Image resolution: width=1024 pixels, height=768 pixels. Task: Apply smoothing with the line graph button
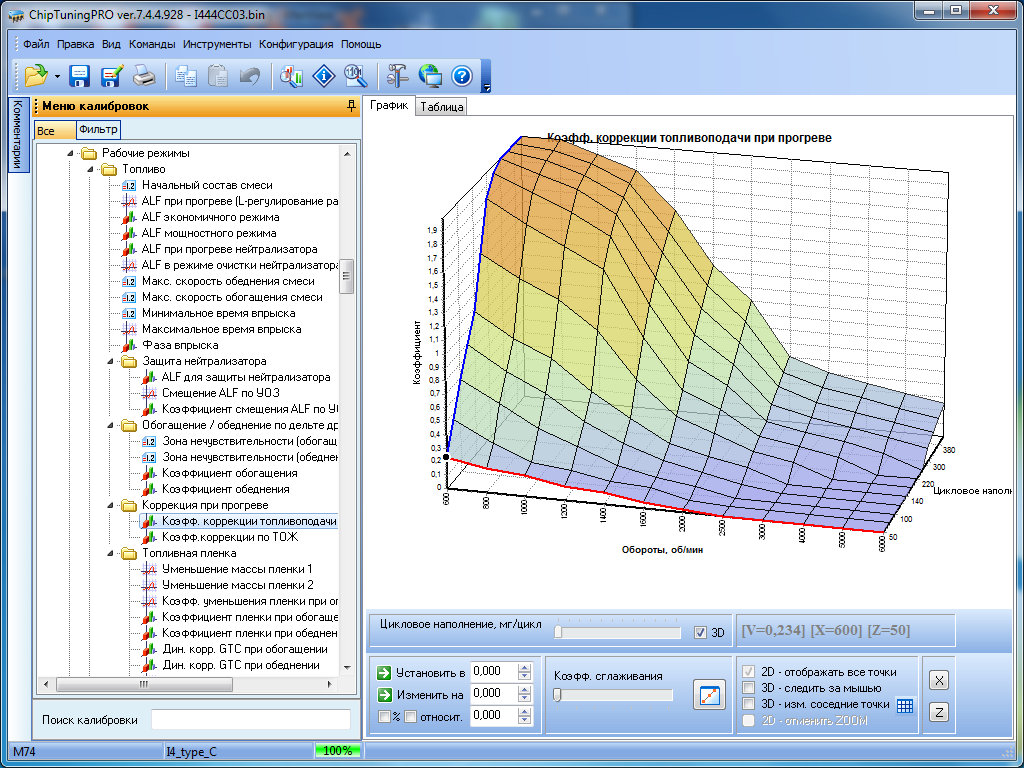pos(708,695)
